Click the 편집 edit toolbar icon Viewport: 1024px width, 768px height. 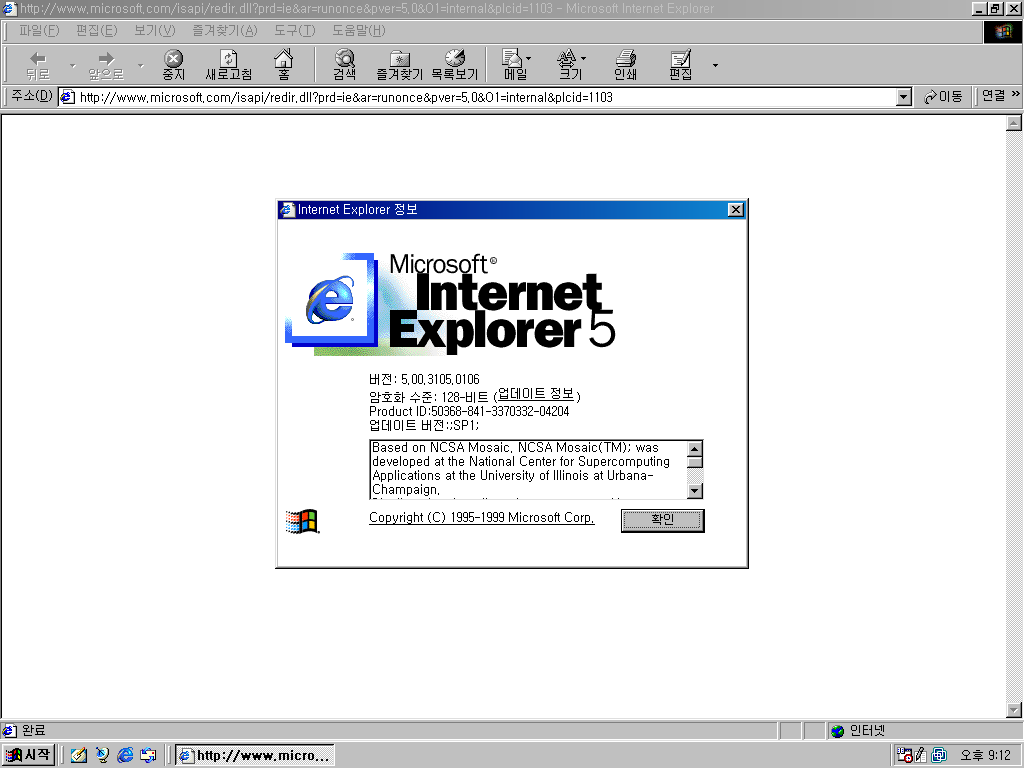[680, 65]
